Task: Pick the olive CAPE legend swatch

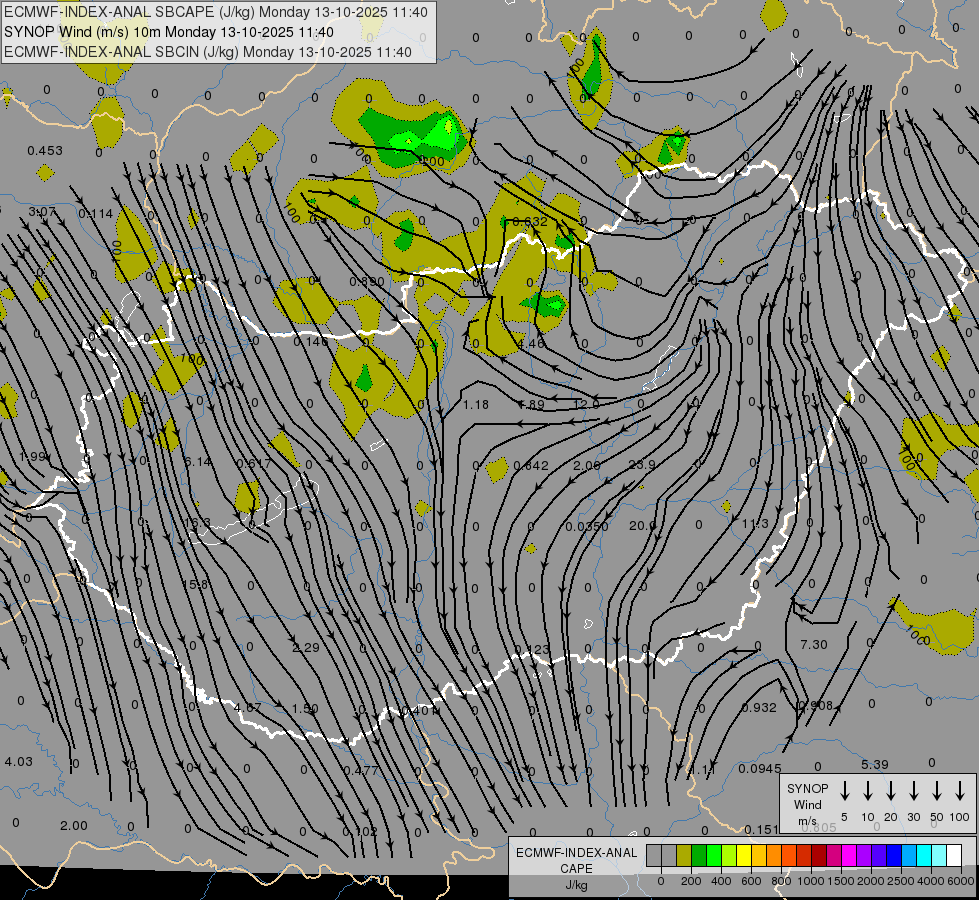Action: [x=684, y=855]
